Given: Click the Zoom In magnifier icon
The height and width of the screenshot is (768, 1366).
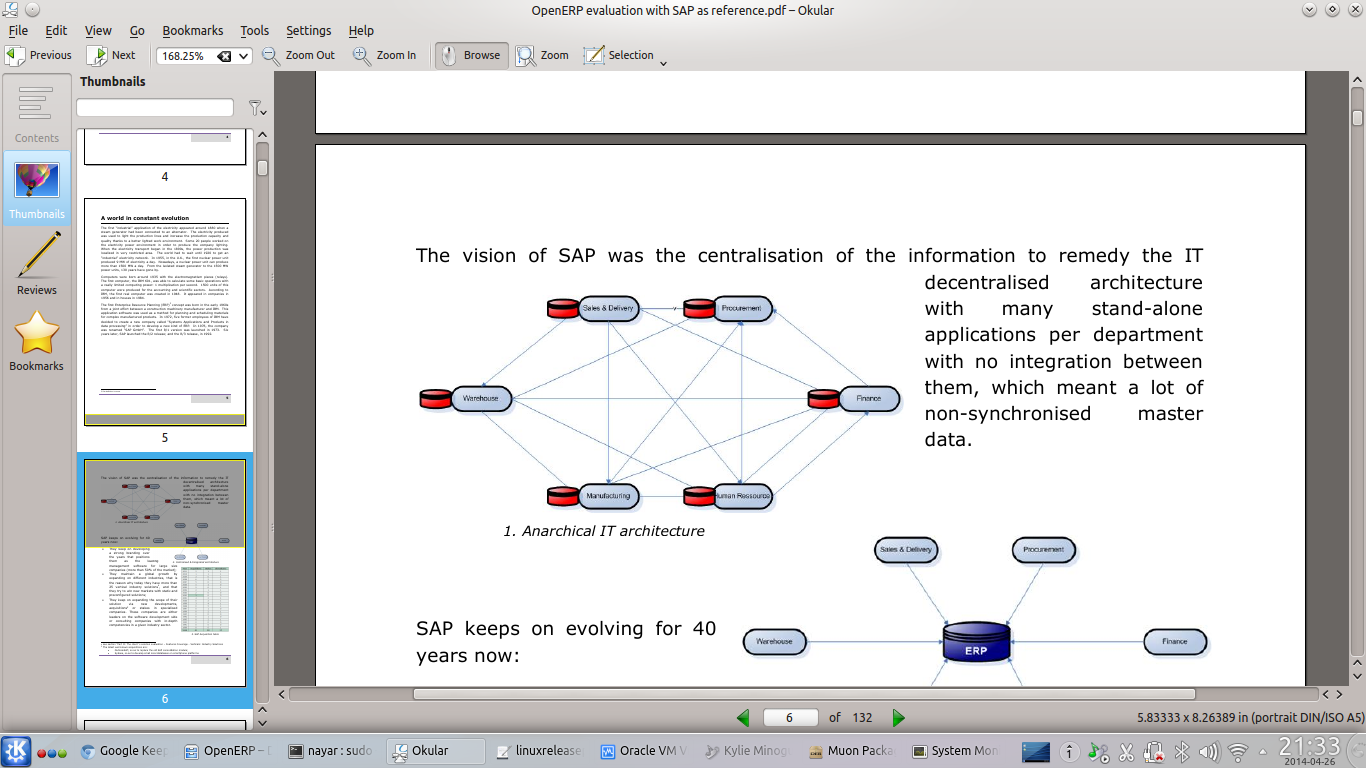Looking at the screenshot, I should coord(362,55).
